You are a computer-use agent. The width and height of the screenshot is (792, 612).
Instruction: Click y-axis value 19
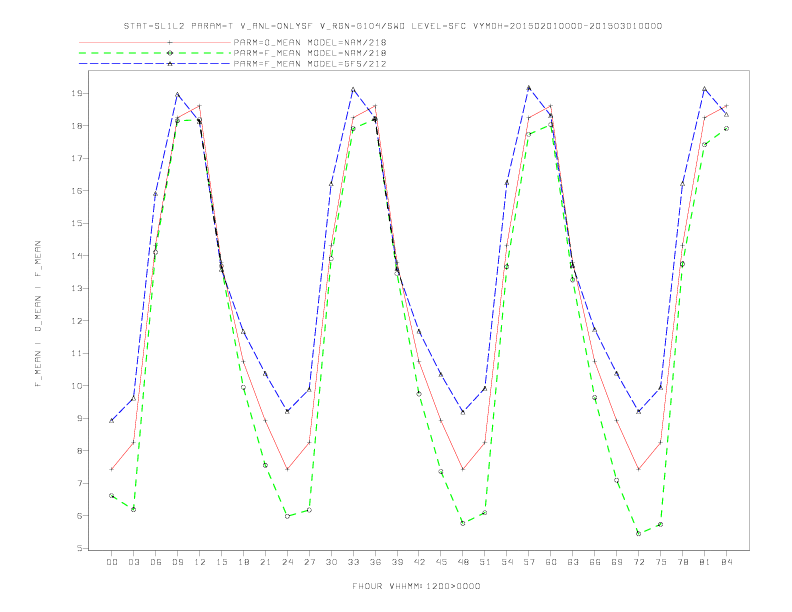pos(77,93)
